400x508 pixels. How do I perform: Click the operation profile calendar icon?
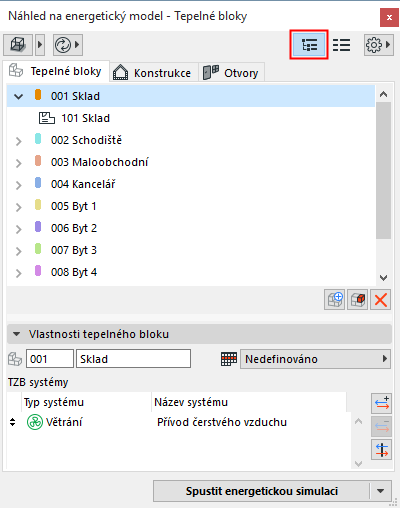(229, 359)
